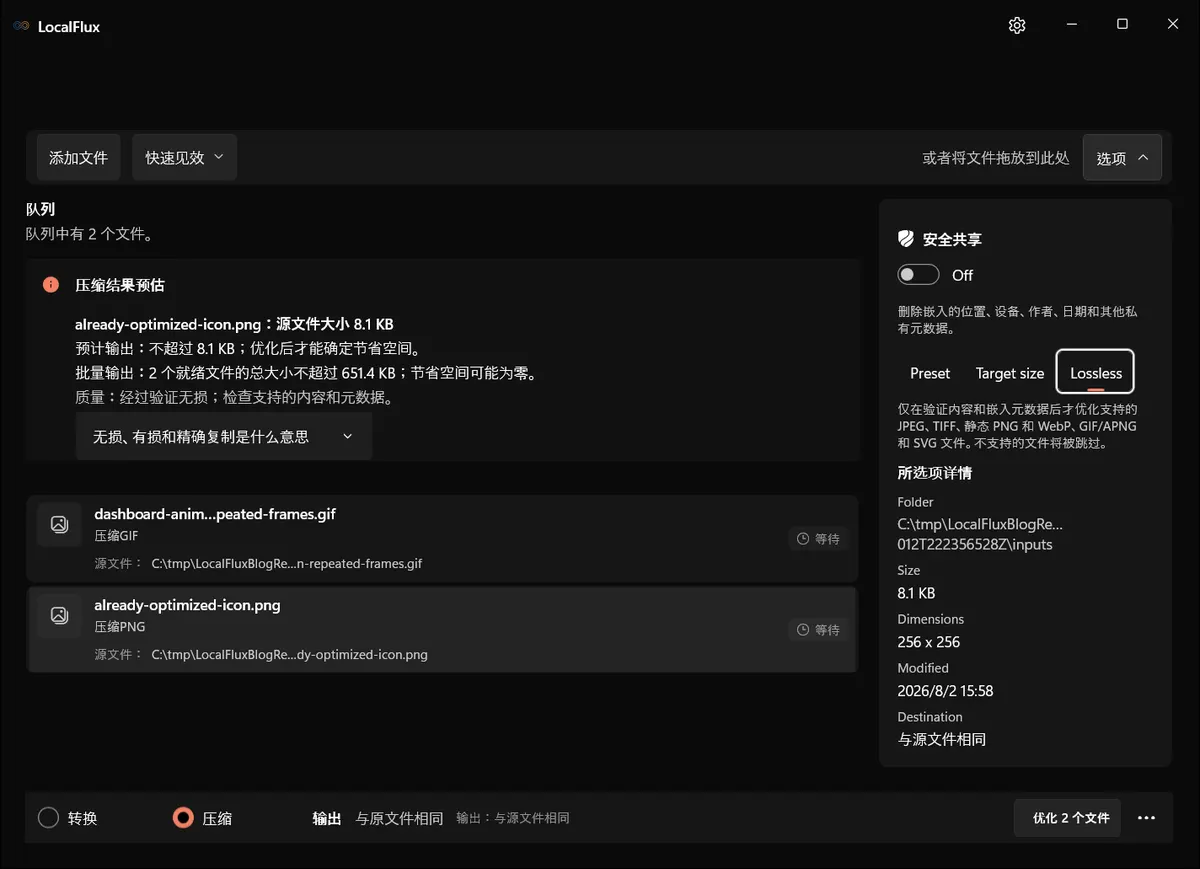Click the Folder path value in details
This screenshot has height=869, width=1200.
coord(980,534)
